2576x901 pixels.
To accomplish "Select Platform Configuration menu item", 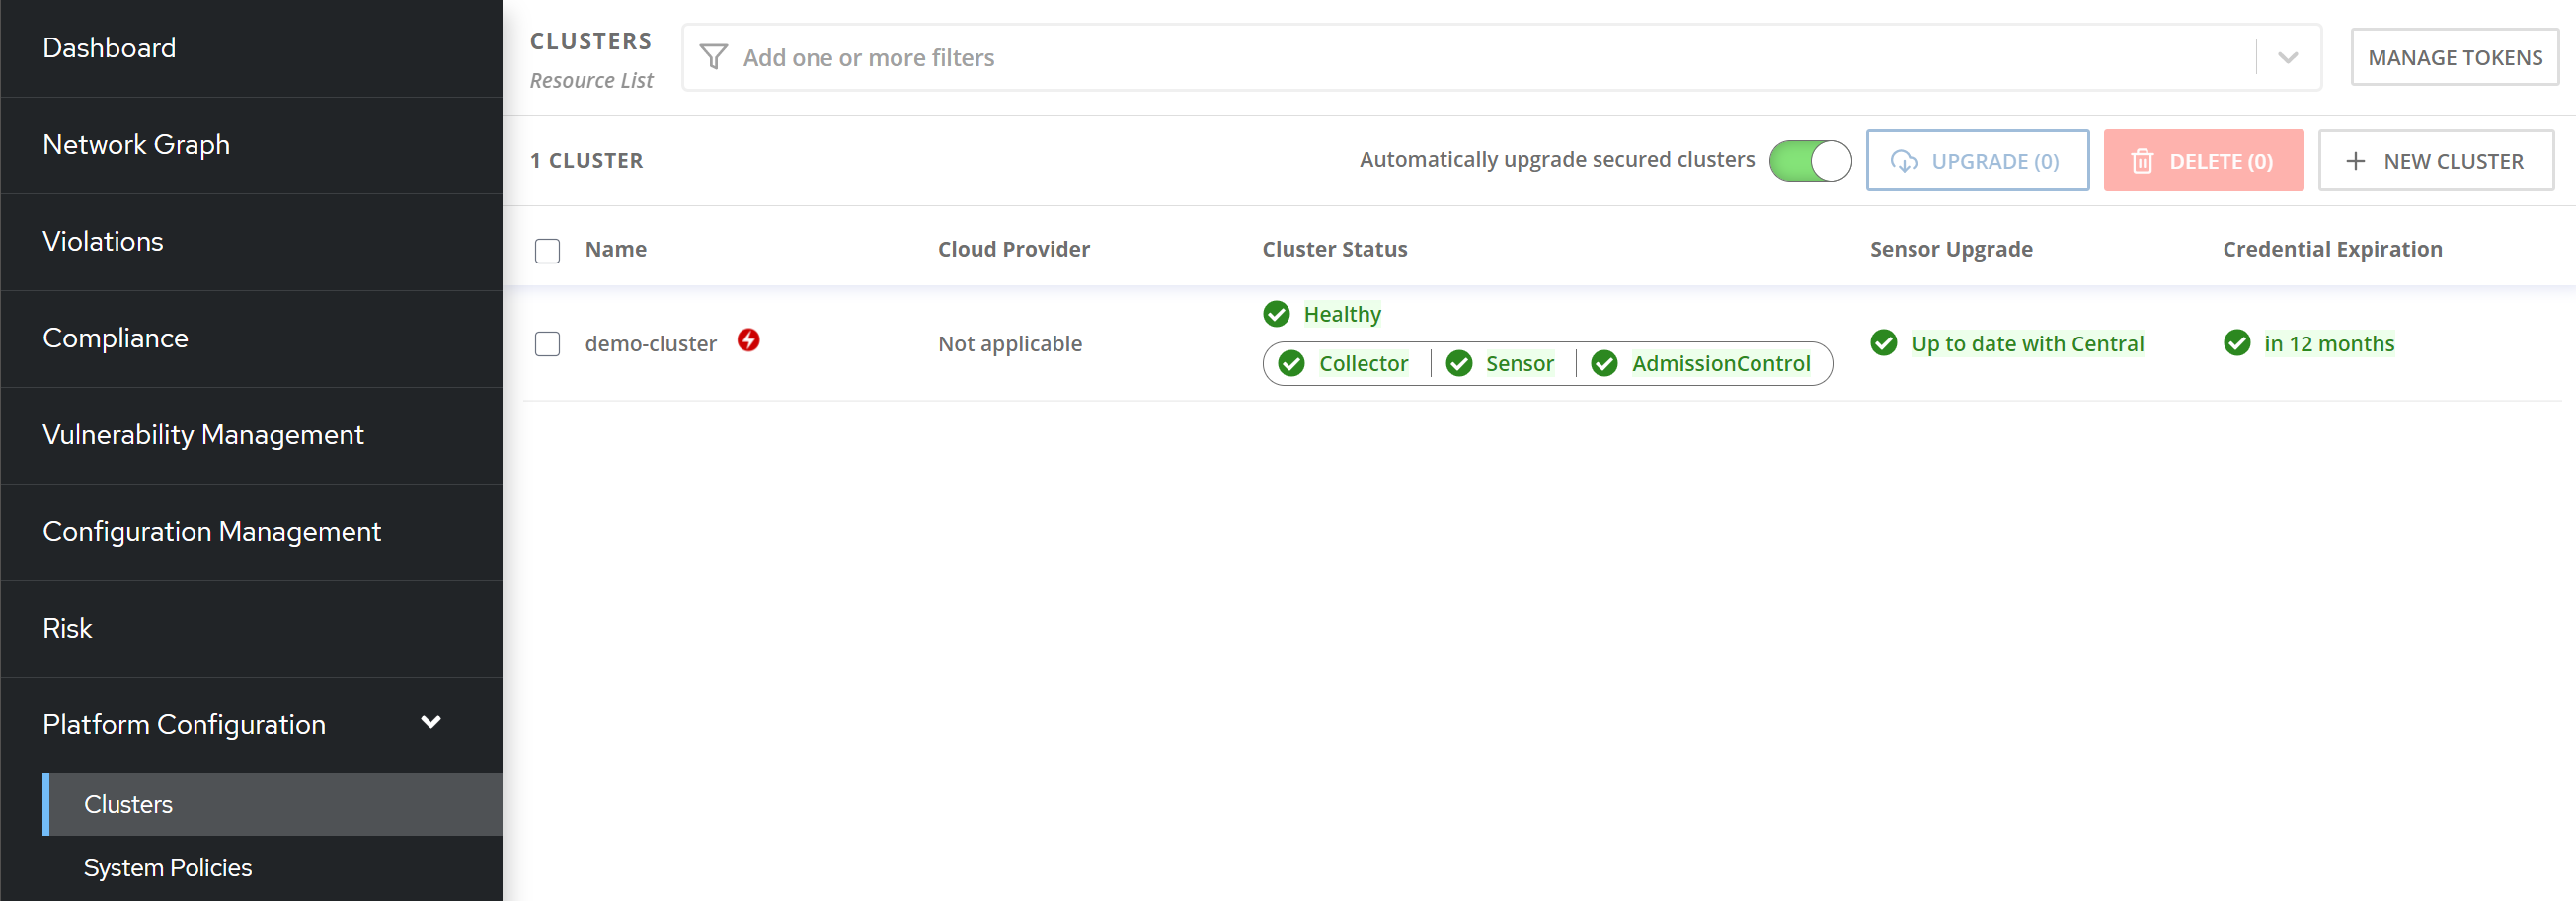I will tap(251, 725).
